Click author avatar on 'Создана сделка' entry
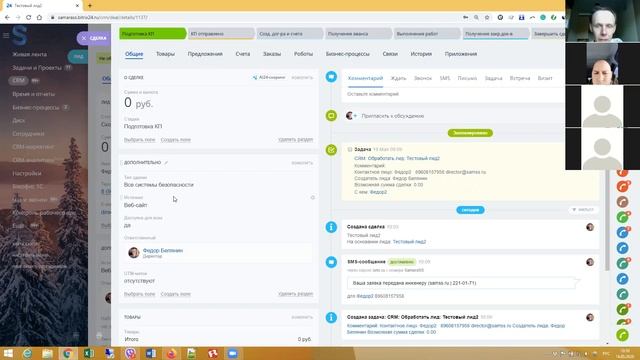This screenshot has width=640, height=360. [590, 227]
